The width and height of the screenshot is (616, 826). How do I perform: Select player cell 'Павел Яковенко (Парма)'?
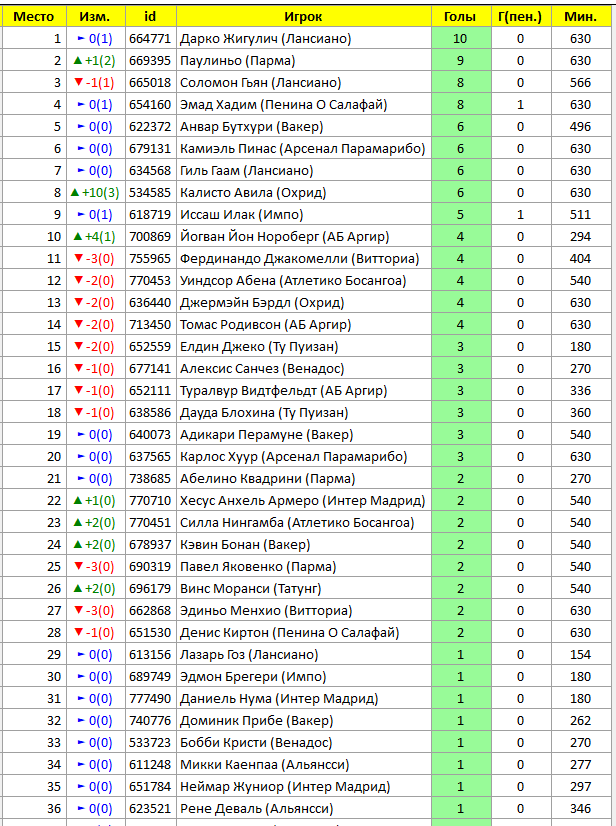coord(304,566)
